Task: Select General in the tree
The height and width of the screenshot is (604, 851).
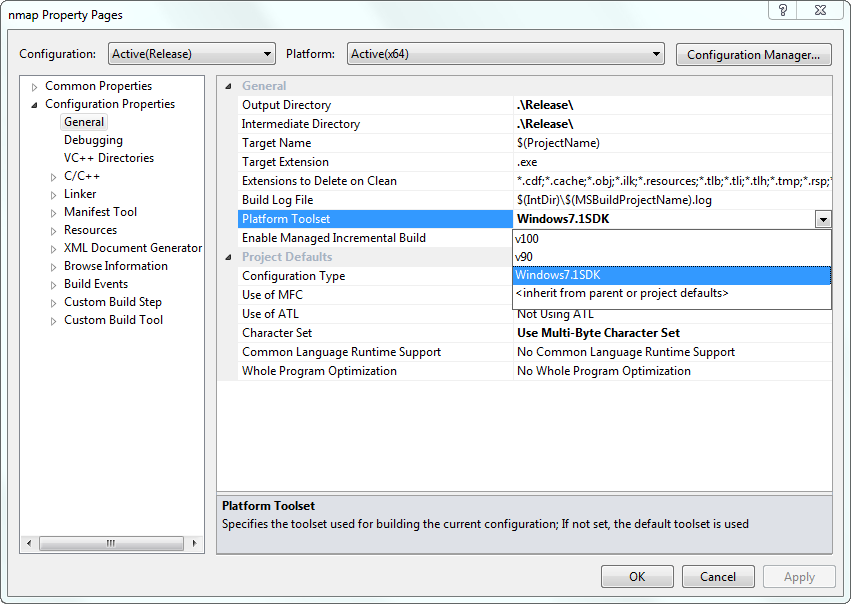Action: (x=84, y=122)
